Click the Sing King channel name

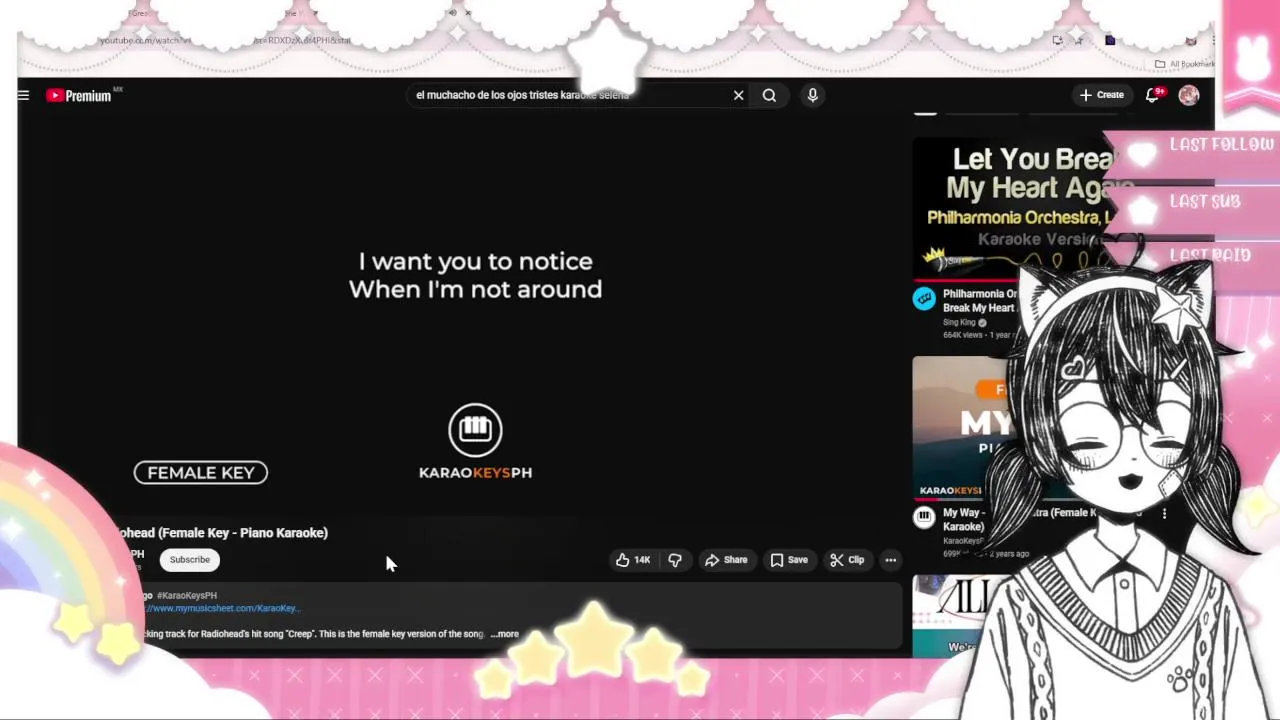coord(959,323)
